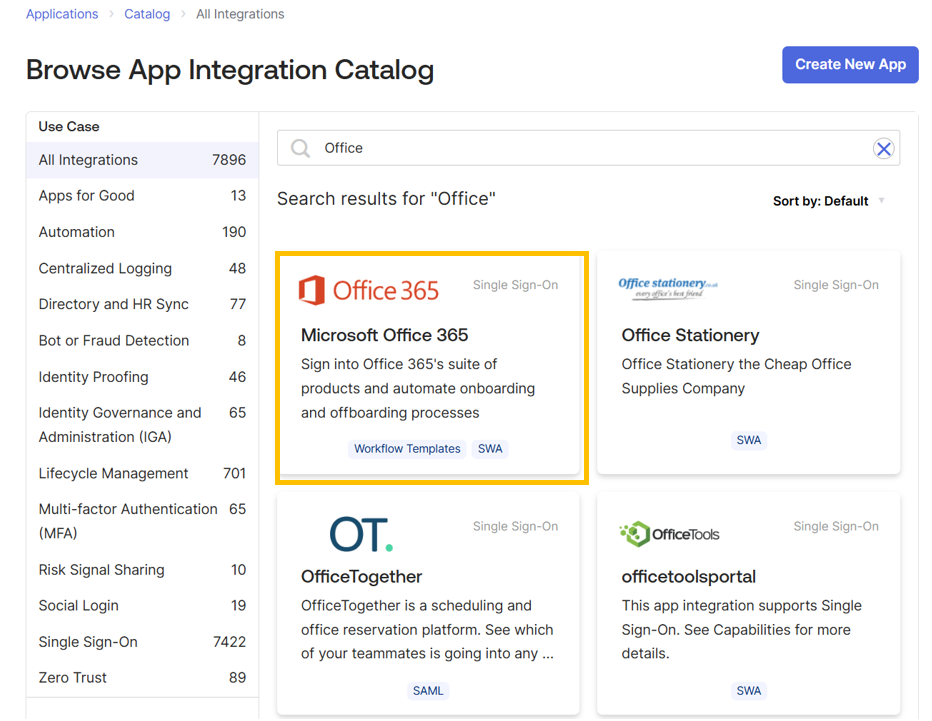Select the Directory and HR Sync filter

click(142, 304)
